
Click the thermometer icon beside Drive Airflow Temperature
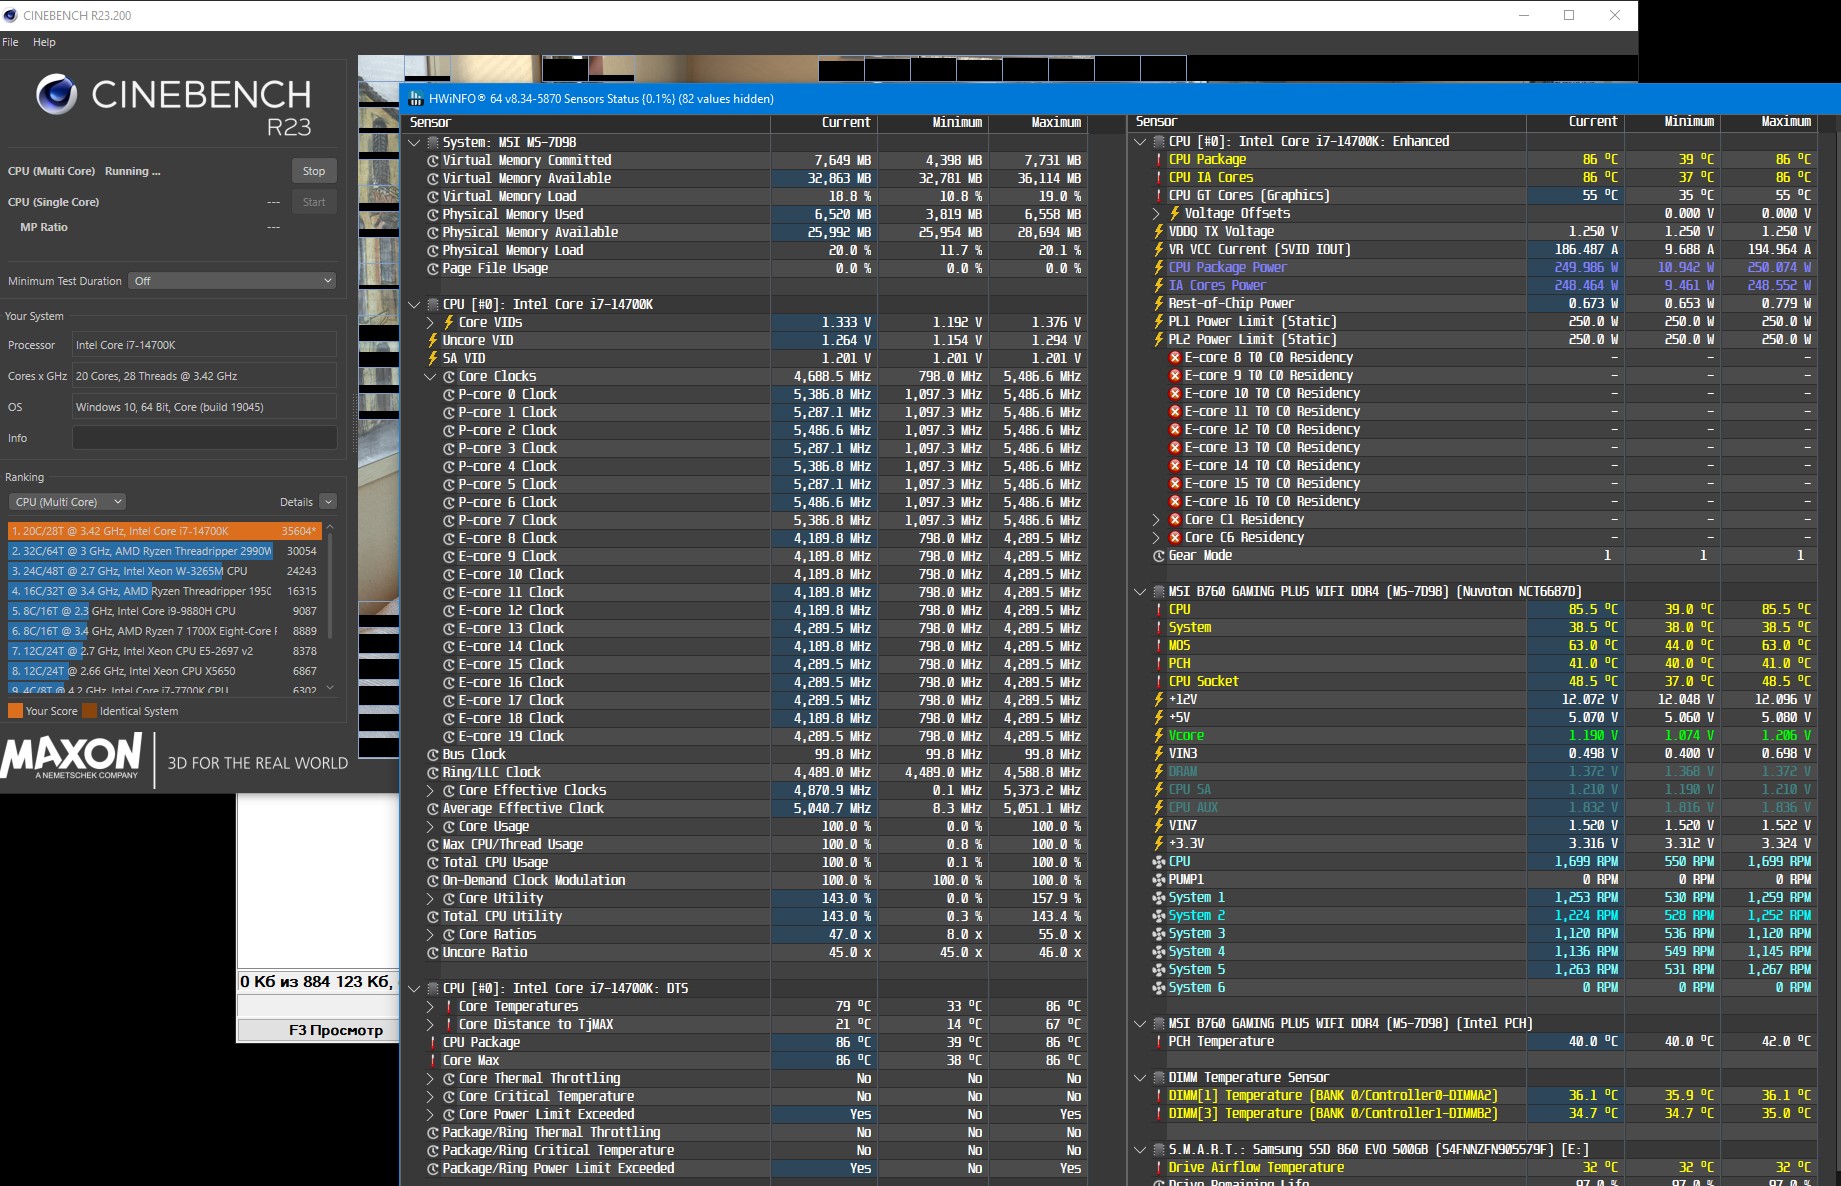1159,1168
